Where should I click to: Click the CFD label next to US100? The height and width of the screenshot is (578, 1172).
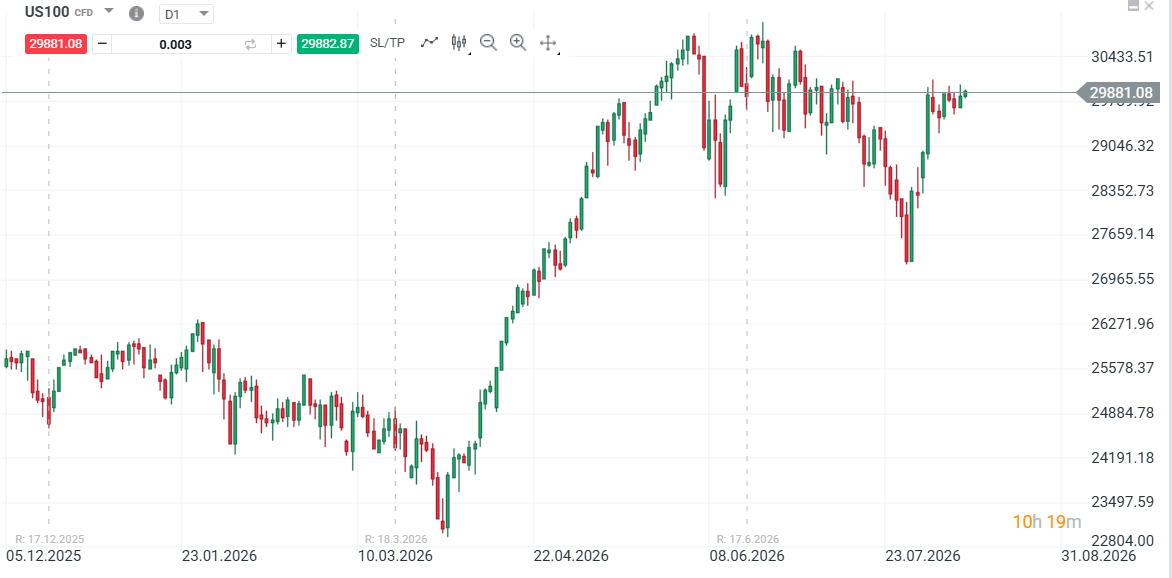84,13
